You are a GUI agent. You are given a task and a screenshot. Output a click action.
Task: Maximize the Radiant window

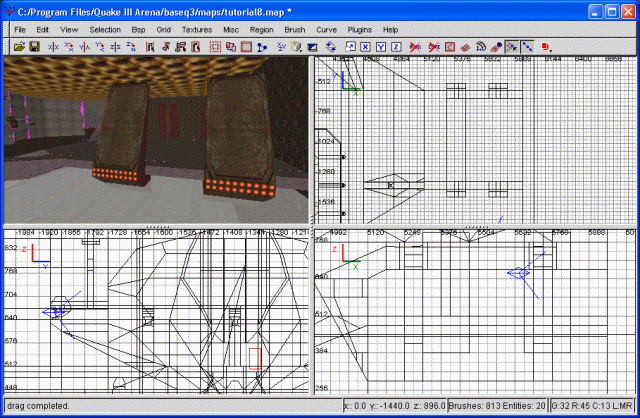pos(612,12)
